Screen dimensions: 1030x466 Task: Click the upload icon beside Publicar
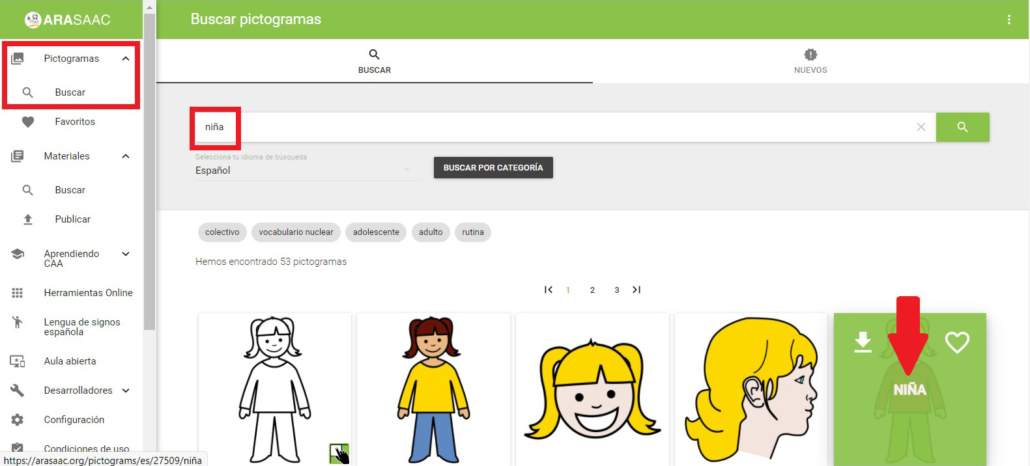click(28, 220)
